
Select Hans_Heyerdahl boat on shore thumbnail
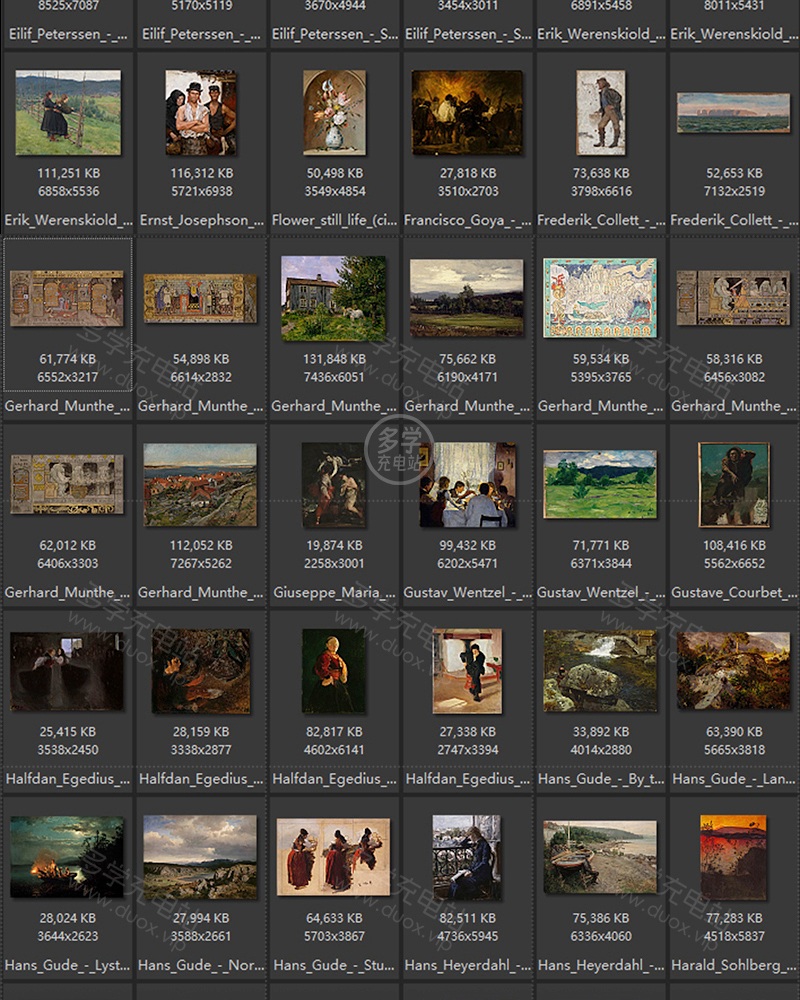click(x=600, y=857)
